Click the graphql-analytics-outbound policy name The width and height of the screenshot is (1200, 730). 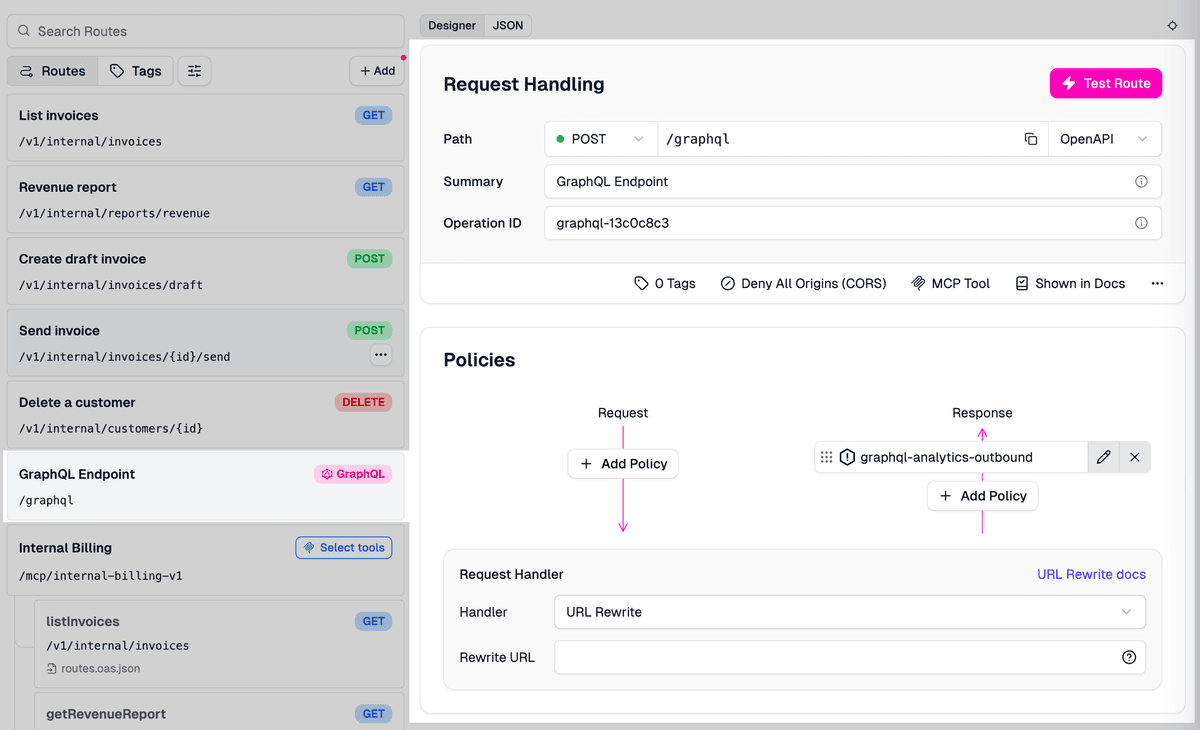point(946,457)
